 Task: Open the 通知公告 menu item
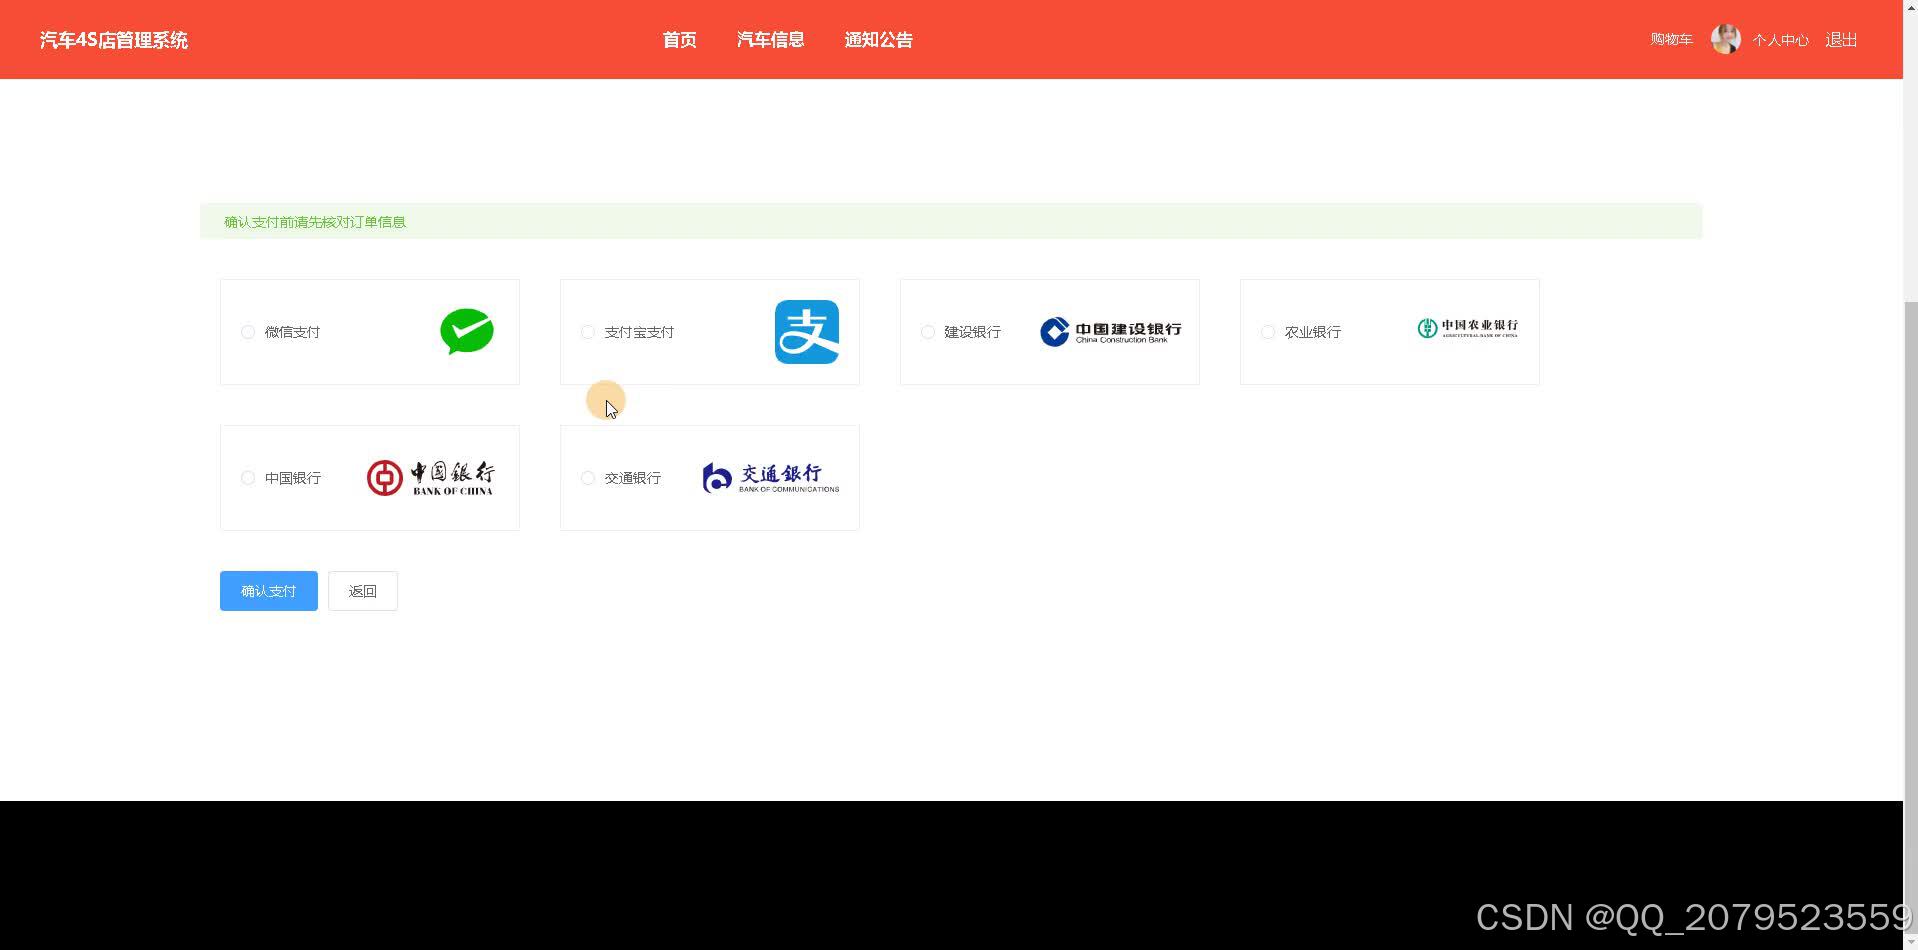tap(877, 39)
